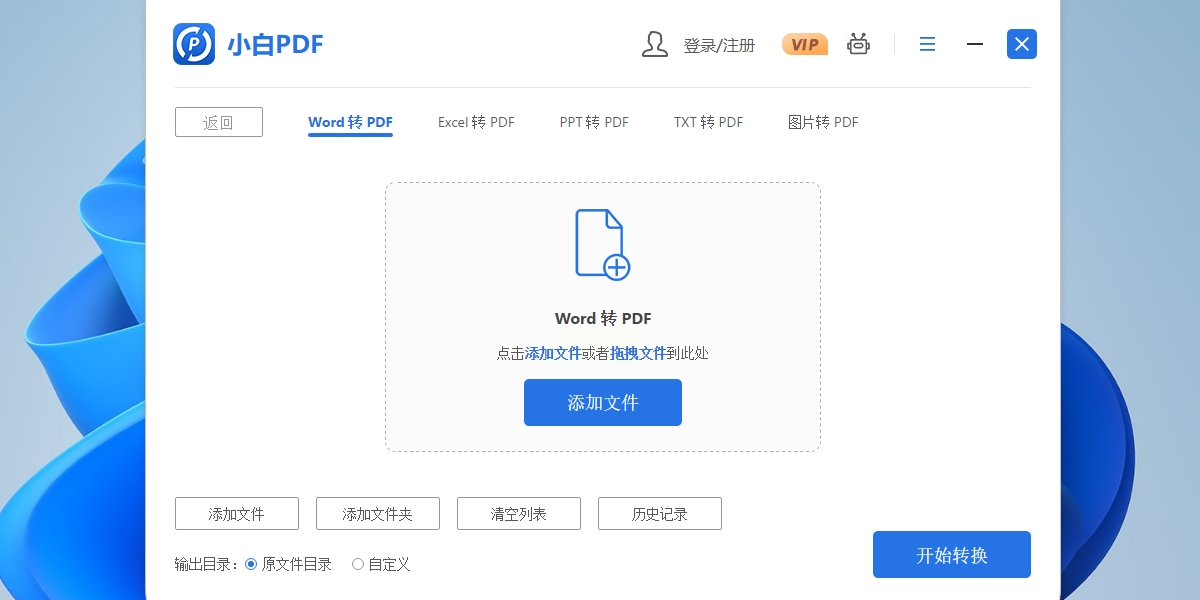Click the blue 添加文件 button in drop area
The image size is (1200, 600).
(x=603, y=403)
